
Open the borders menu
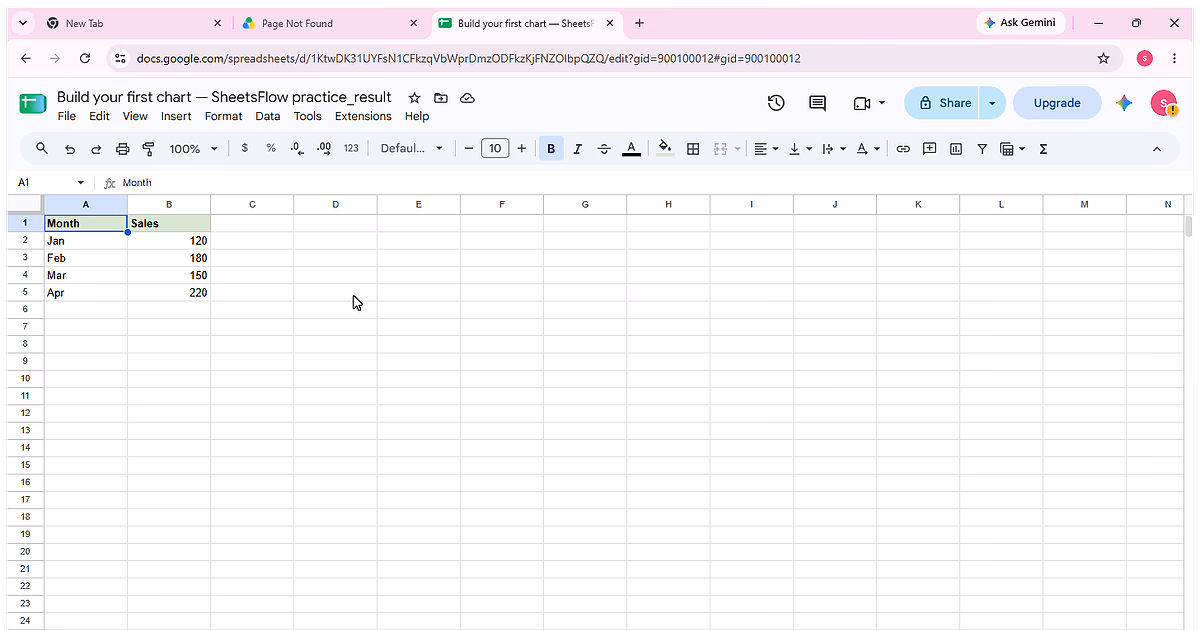point(693,148)
